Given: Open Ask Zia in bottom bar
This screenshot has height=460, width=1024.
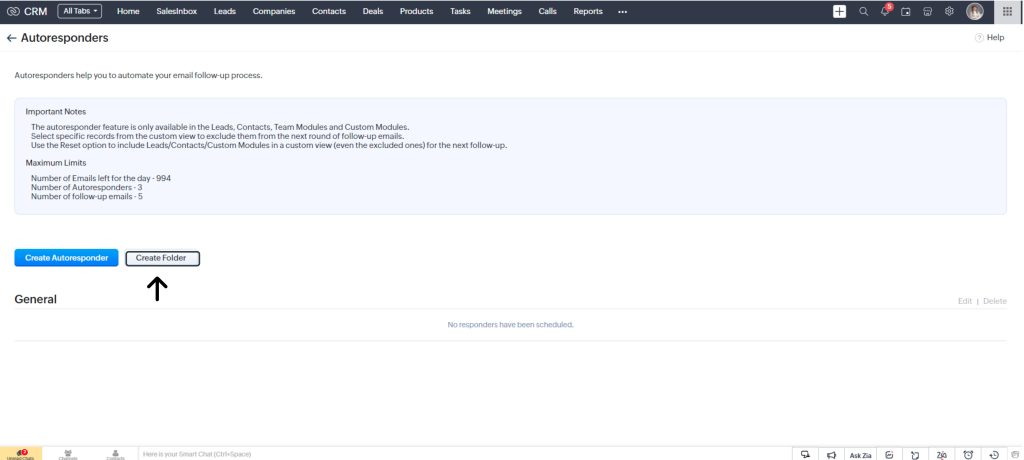Looking at the screenshot, I should click(860, 454).
